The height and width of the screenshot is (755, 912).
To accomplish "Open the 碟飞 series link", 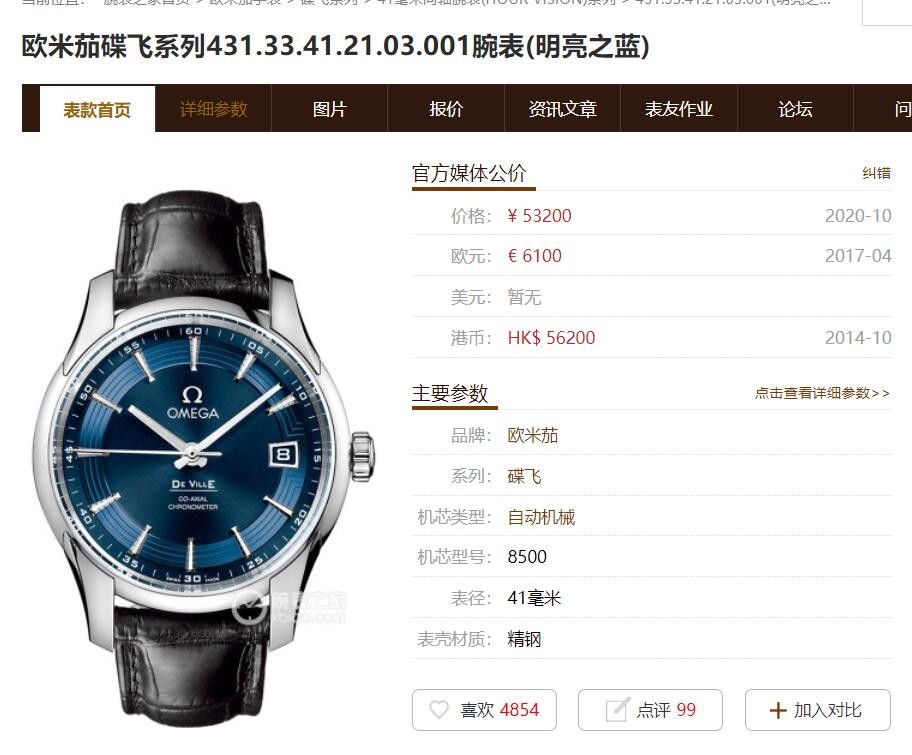I will coord(524,476).
